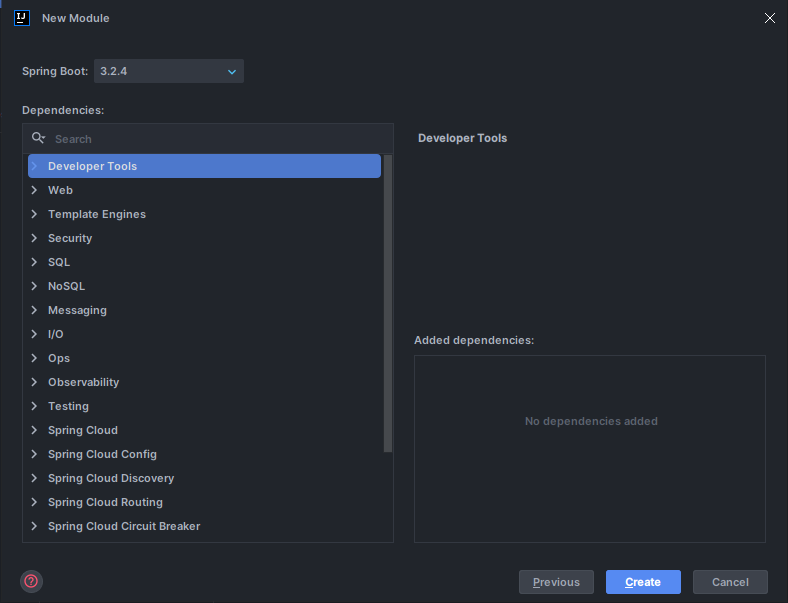Screen dimensions: 788x603
Task: Select the Ops tree item
Action: 59,358
